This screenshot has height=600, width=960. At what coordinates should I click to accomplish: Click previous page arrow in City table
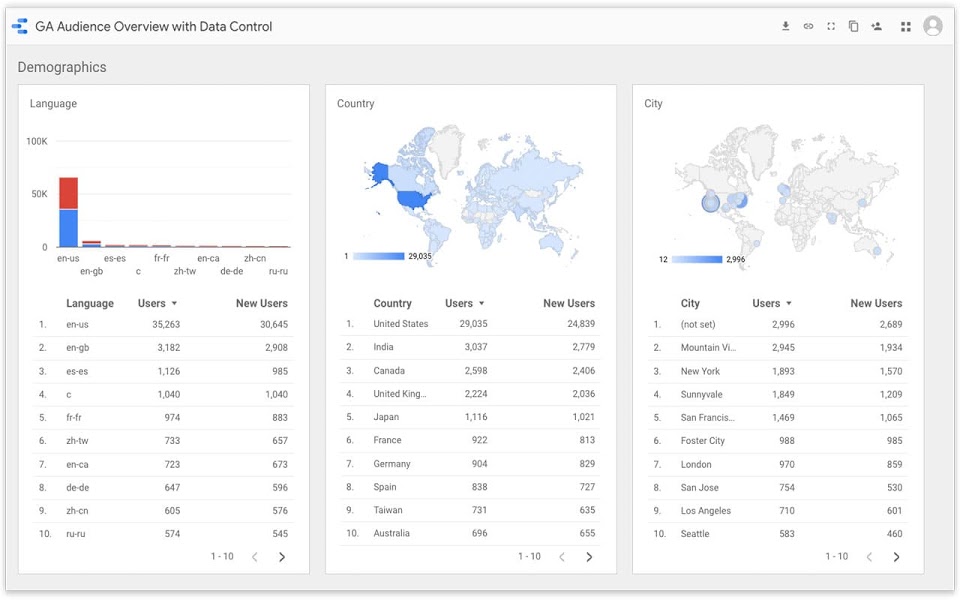(869, 557)
